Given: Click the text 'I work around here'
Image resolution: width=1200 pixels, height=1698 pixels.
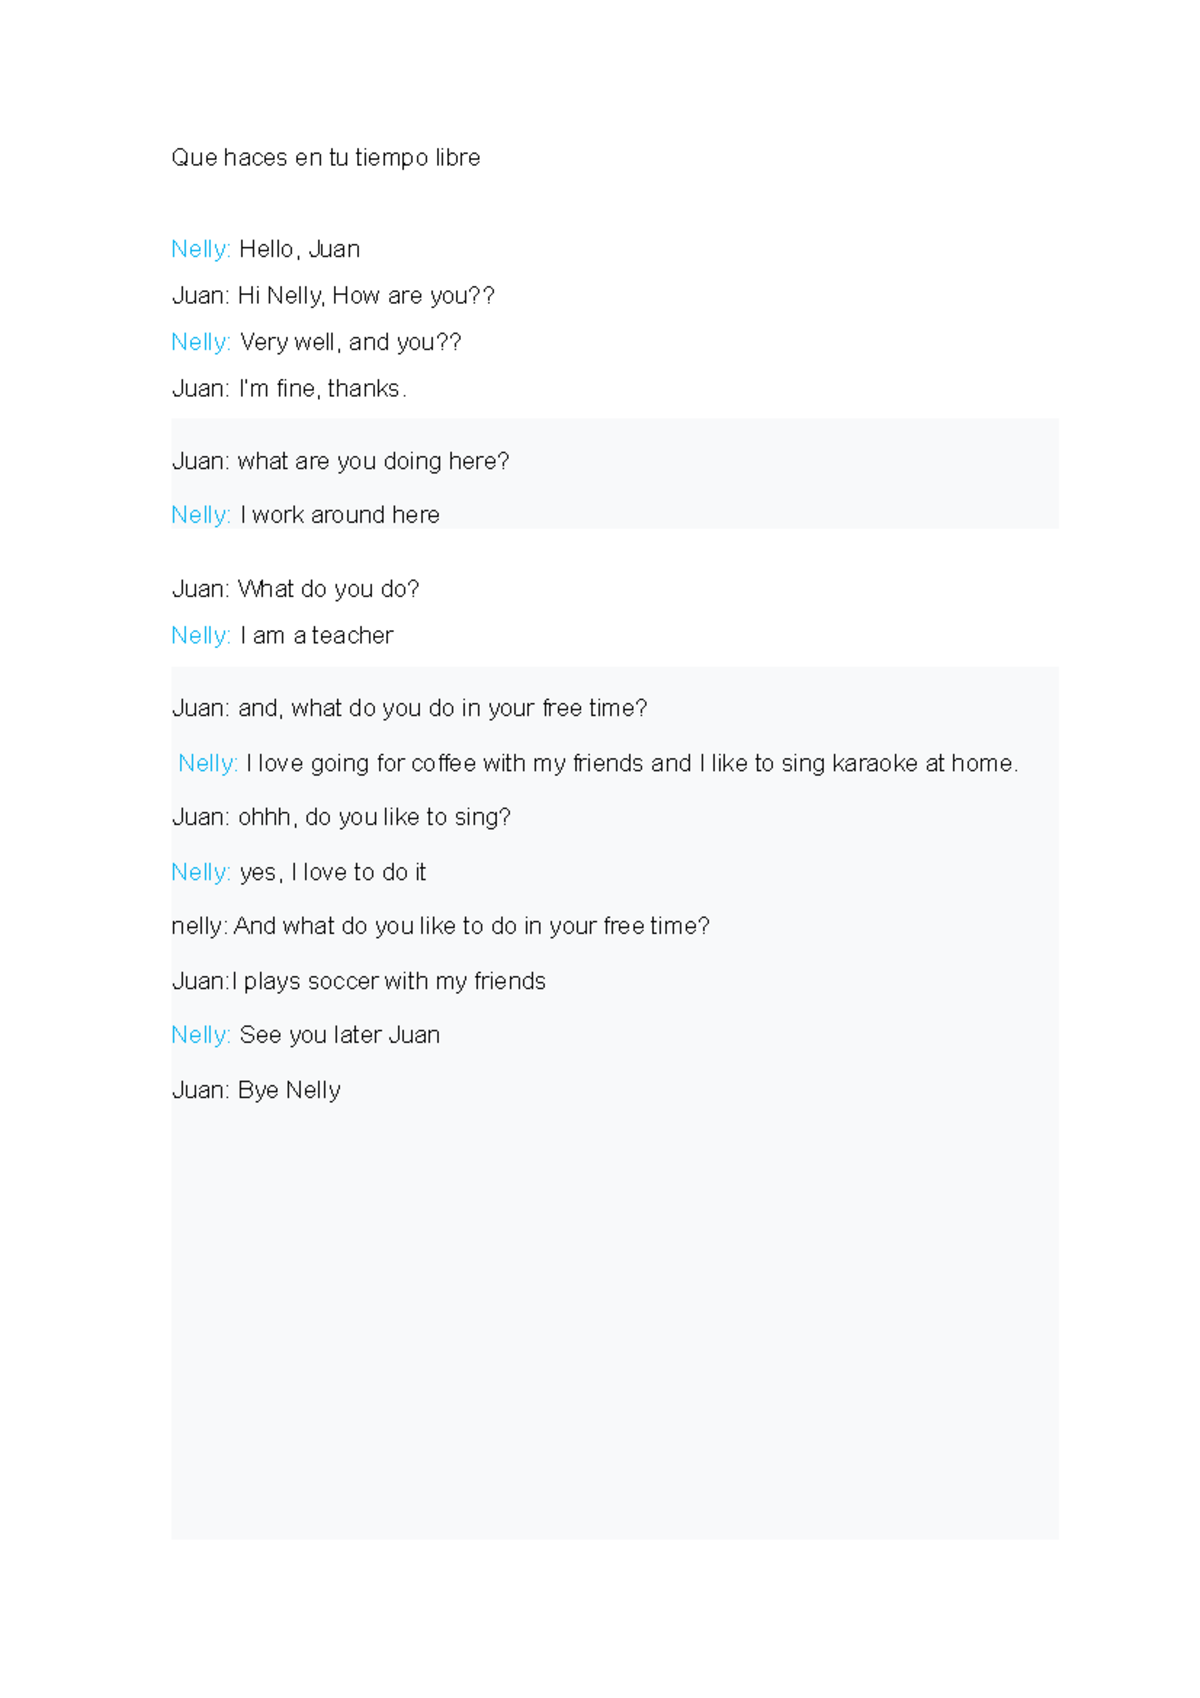Looking at the screenshot, I should (340, 515).
